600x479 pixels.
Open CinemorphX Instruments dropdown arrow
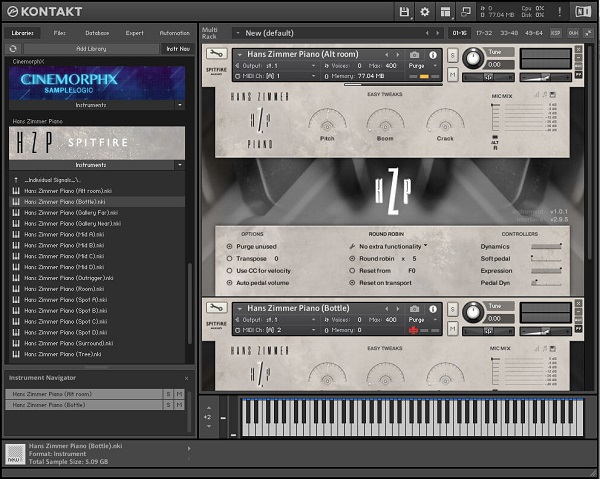pyautogui.click(x=180, y=105)
